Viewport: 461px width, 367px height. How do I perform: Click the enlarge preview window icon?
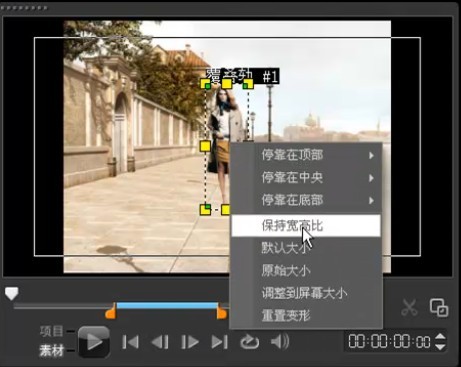click(439, 307)
